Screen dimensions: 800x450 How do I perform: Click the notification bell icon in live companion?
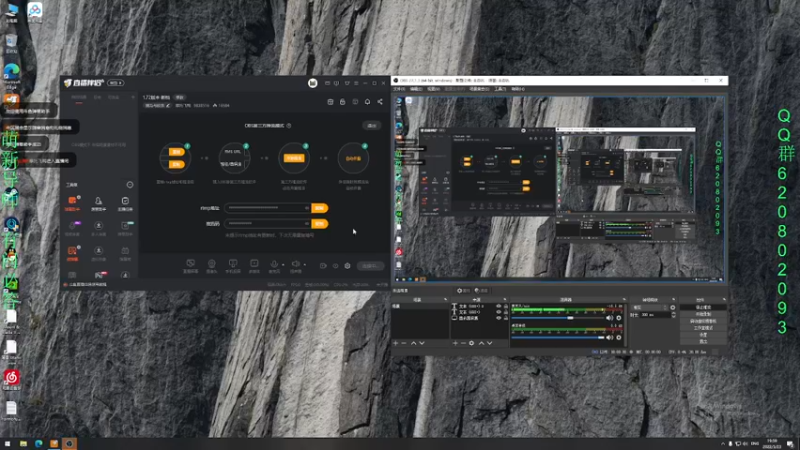coord(367,102)
